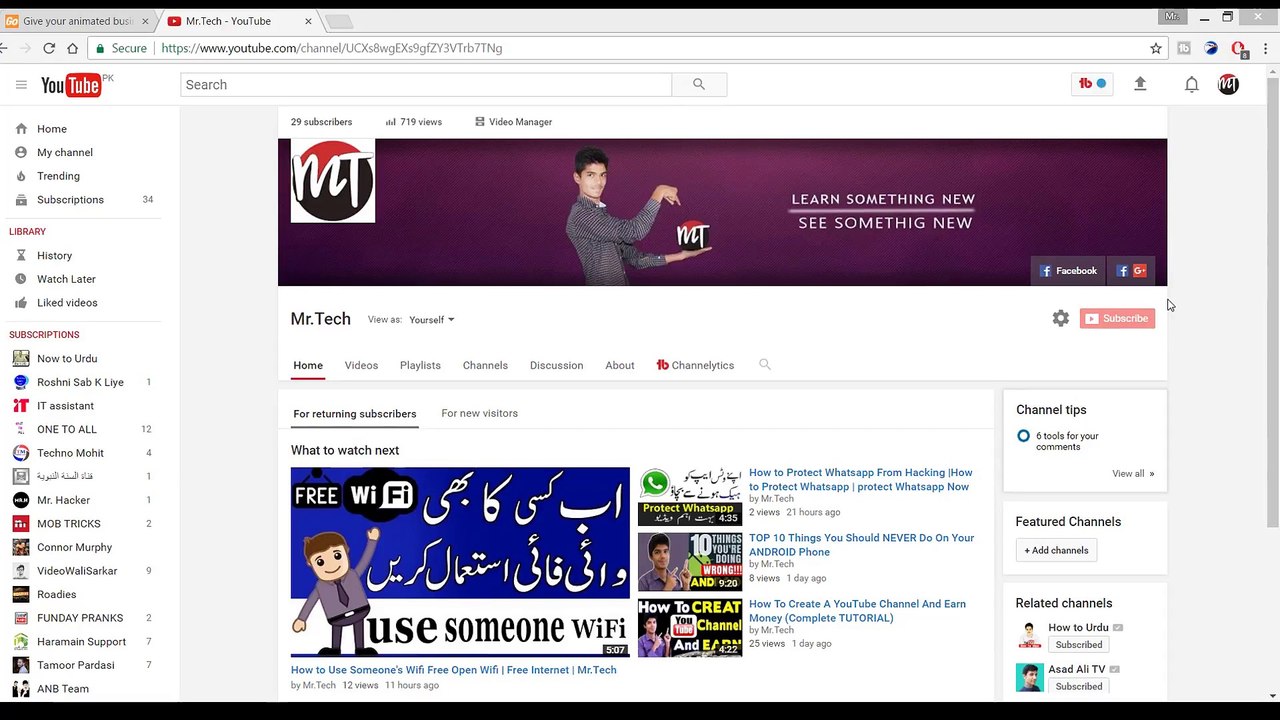Click the TubeBuddy icon in YouTube header
Screen dimensions: 1280x720
tap(1092, 84)
